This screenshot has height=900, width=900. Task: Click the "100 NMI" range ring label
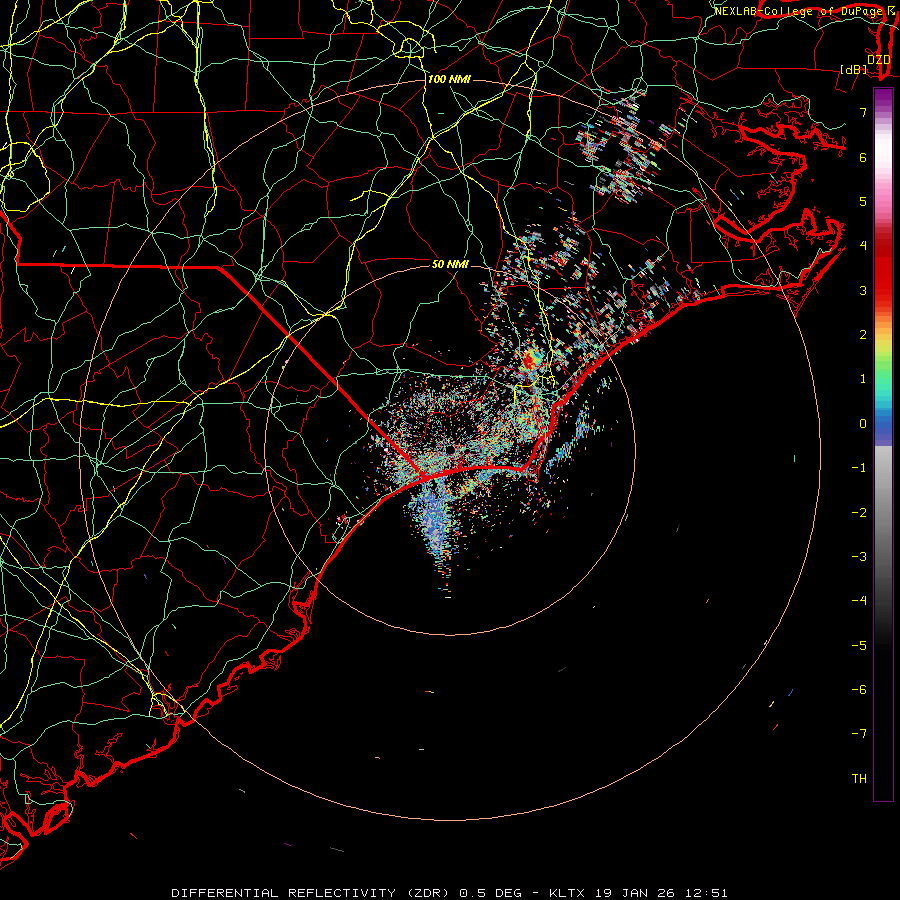(x=449, y=79)
